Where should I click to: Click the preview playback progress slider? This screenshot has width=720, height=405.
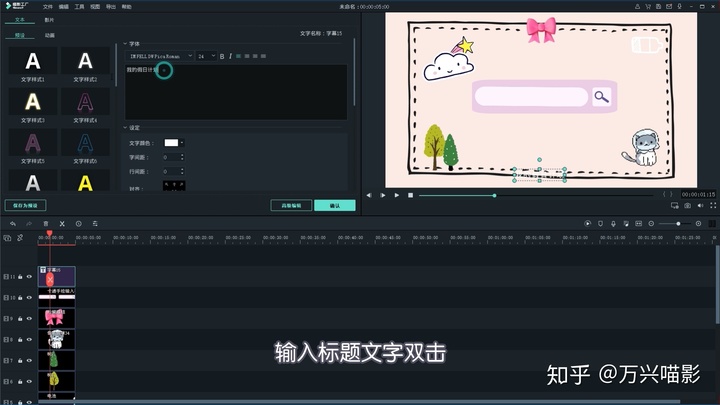point(536,196)
